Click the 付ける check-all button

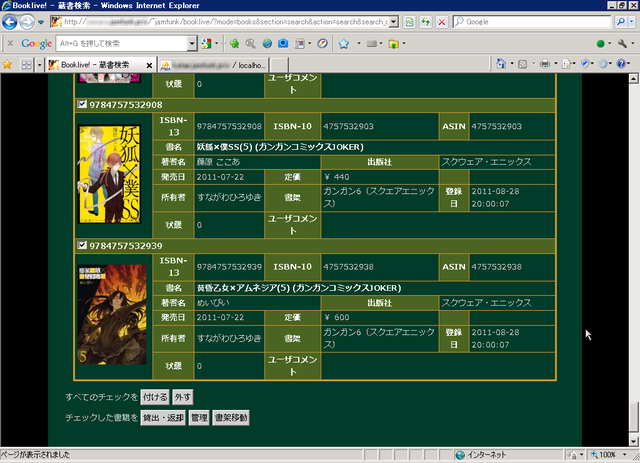tap(155, 397)
